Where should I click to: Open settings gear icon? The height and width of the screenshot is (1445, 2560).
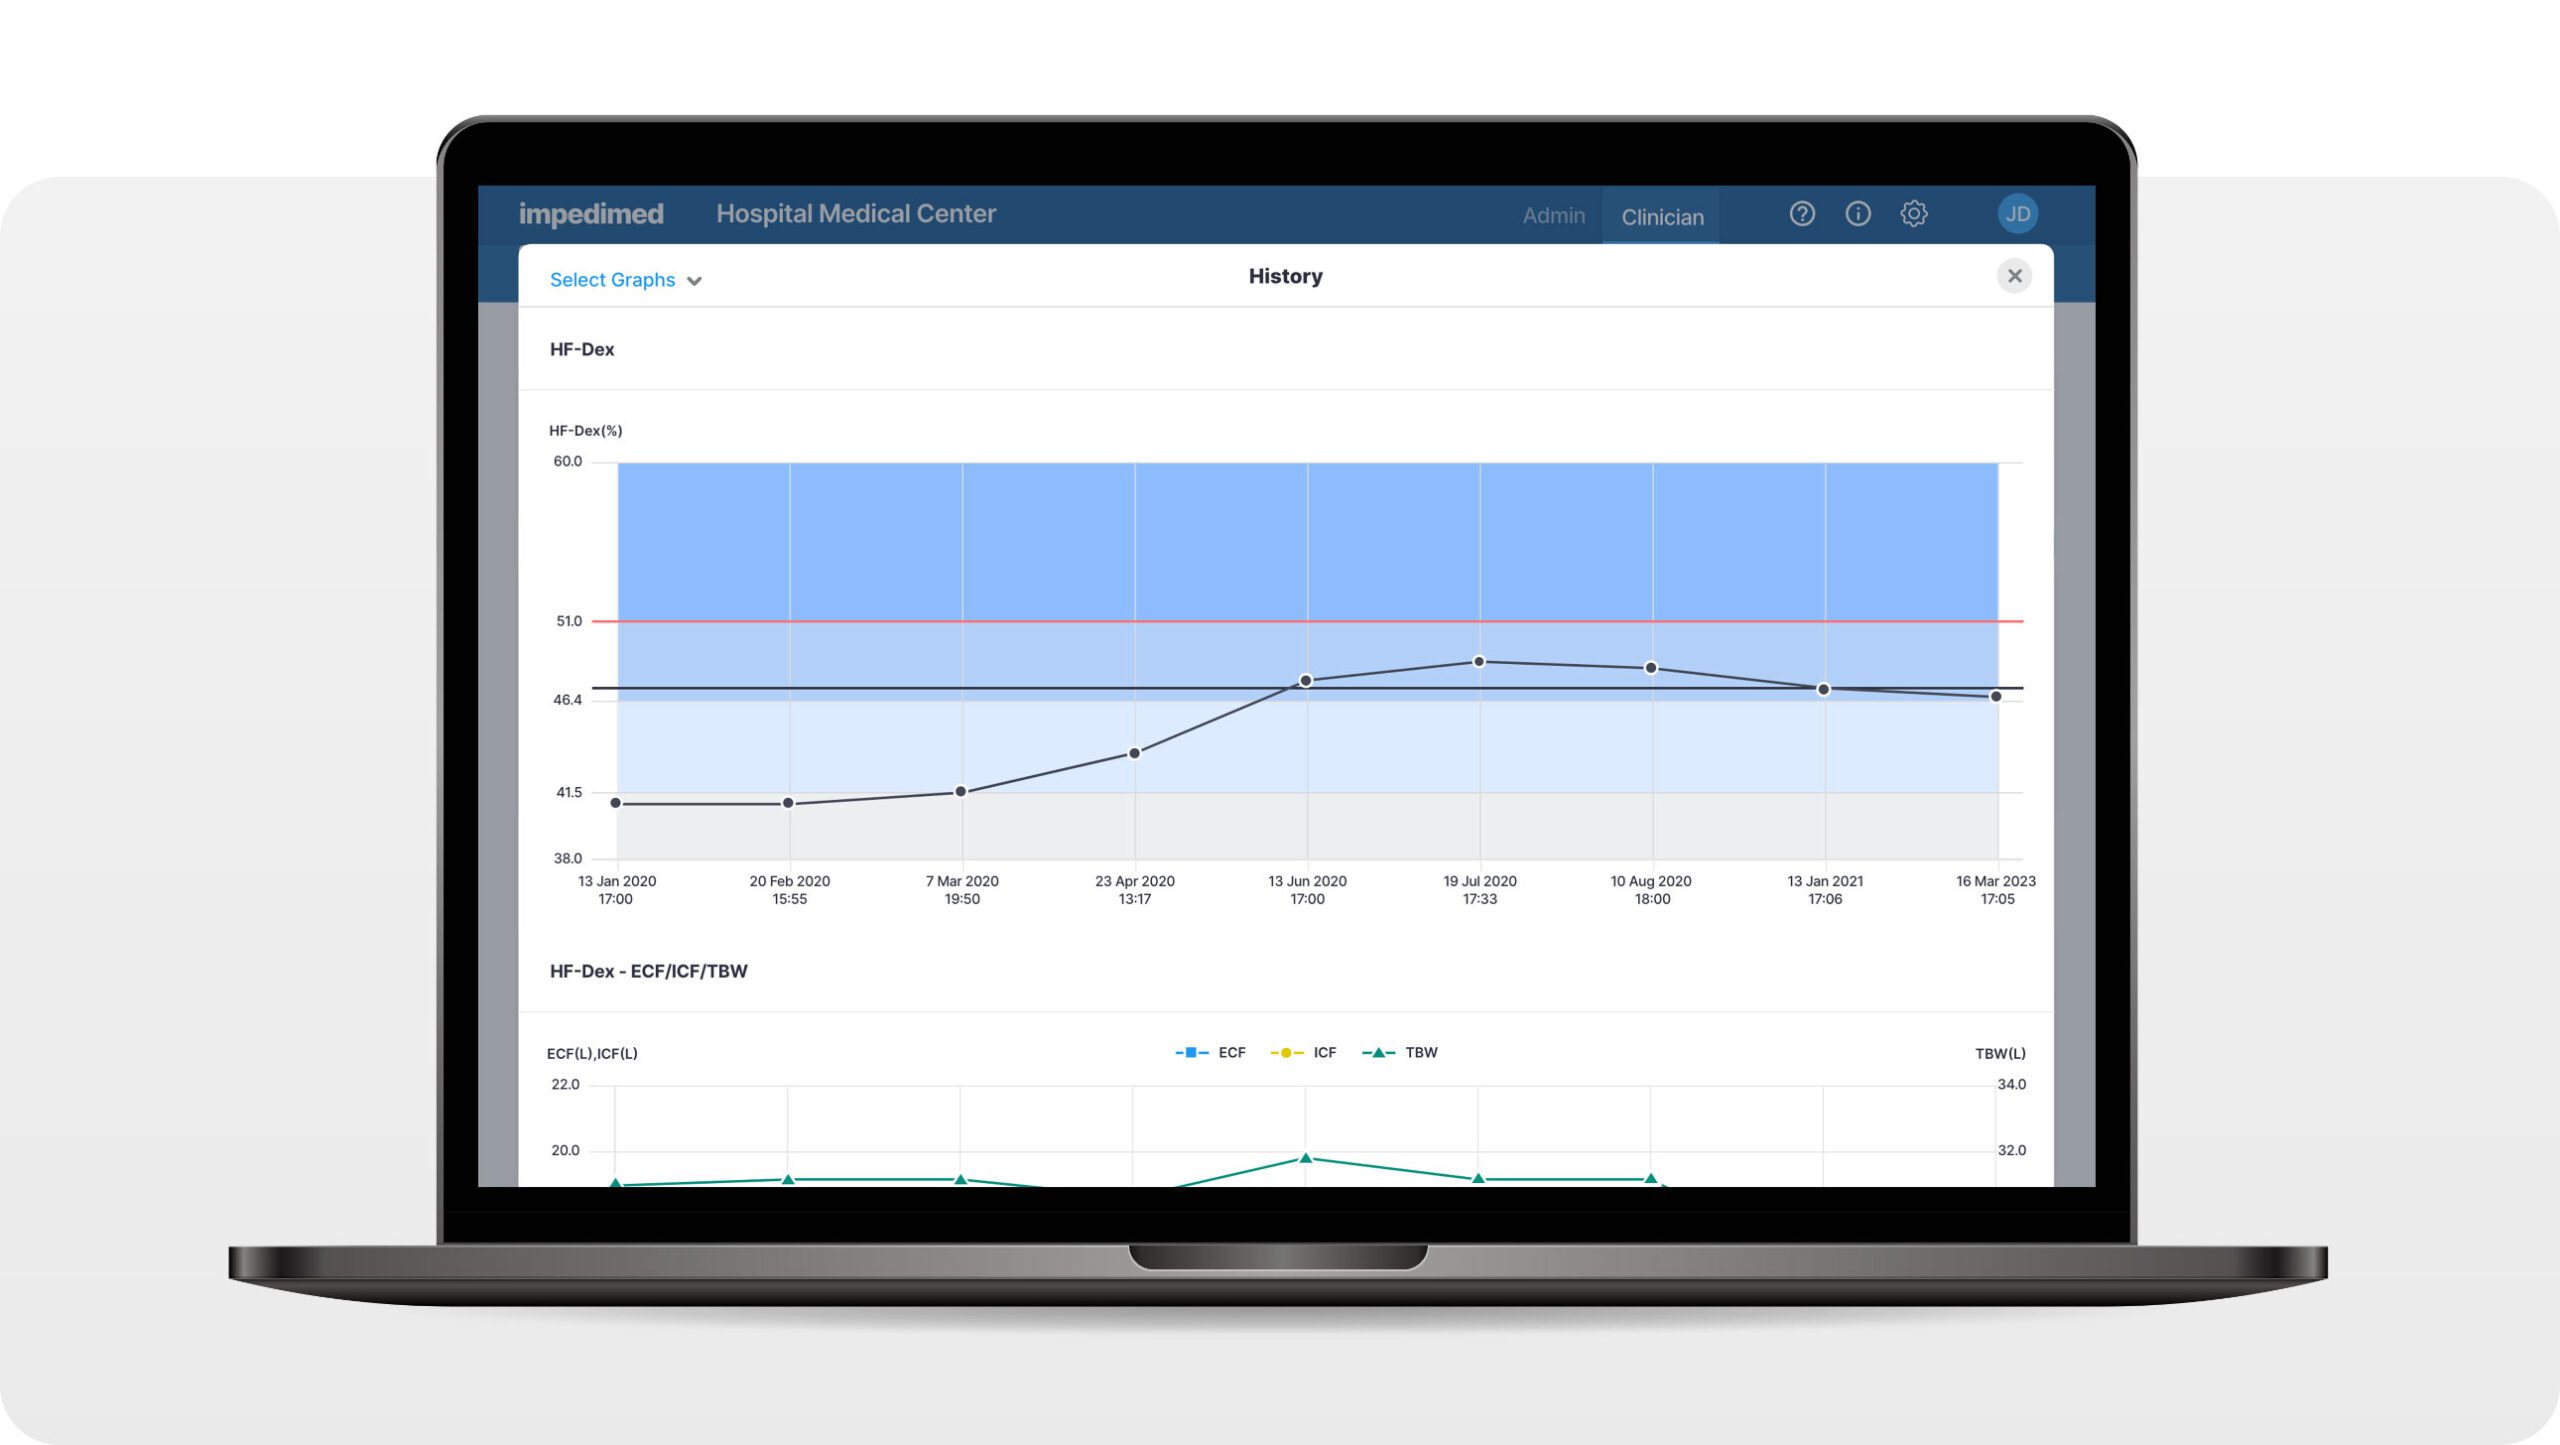tap(1913, 214)
